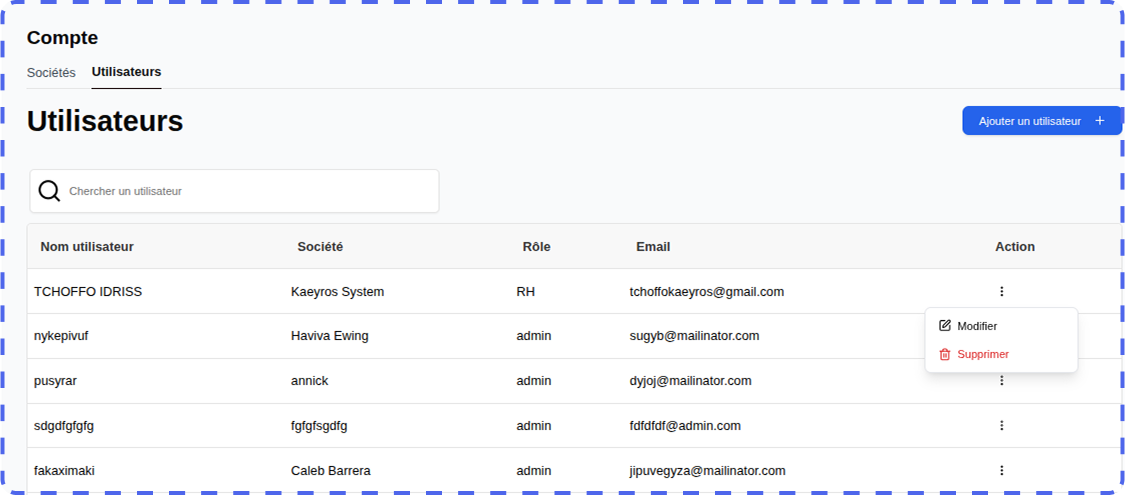The image size is (1125, 495).
Task: Choose Modifier from the context menu
Action: point(977,326)
